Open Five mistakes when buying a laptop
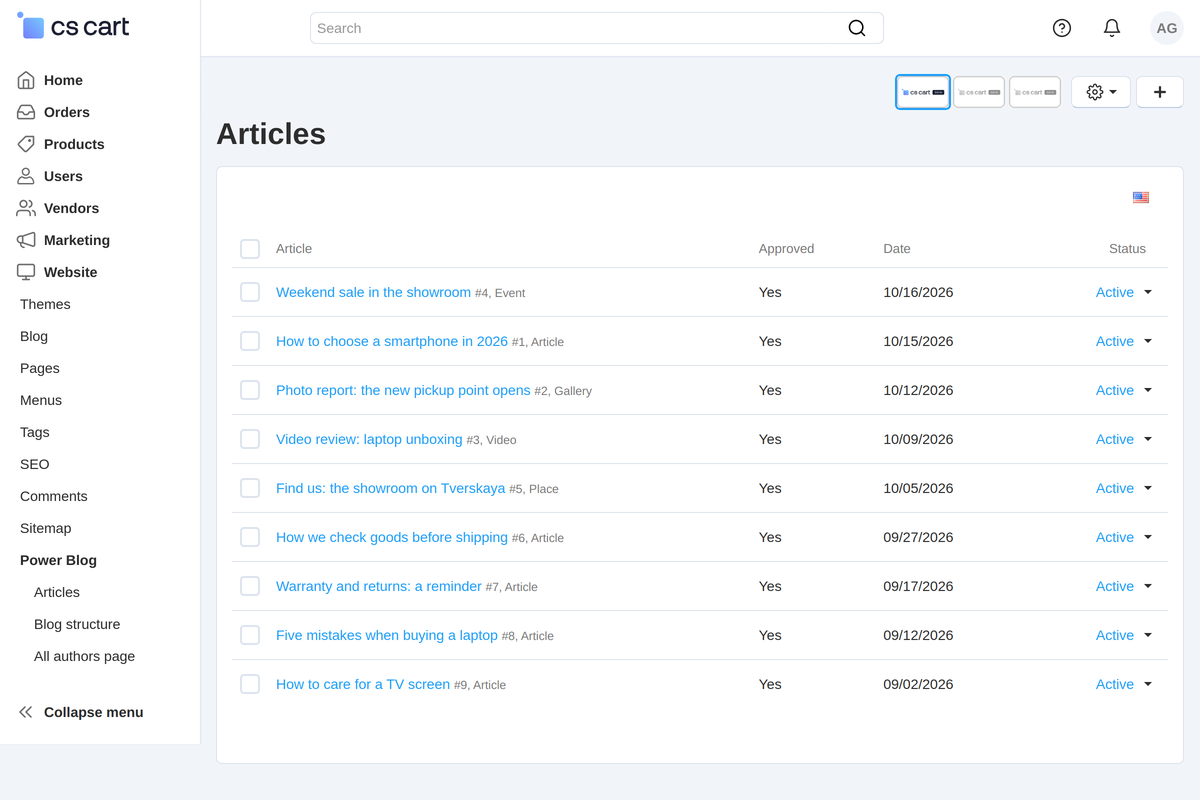Viewport: 1200px width, 800px height. 387,635
